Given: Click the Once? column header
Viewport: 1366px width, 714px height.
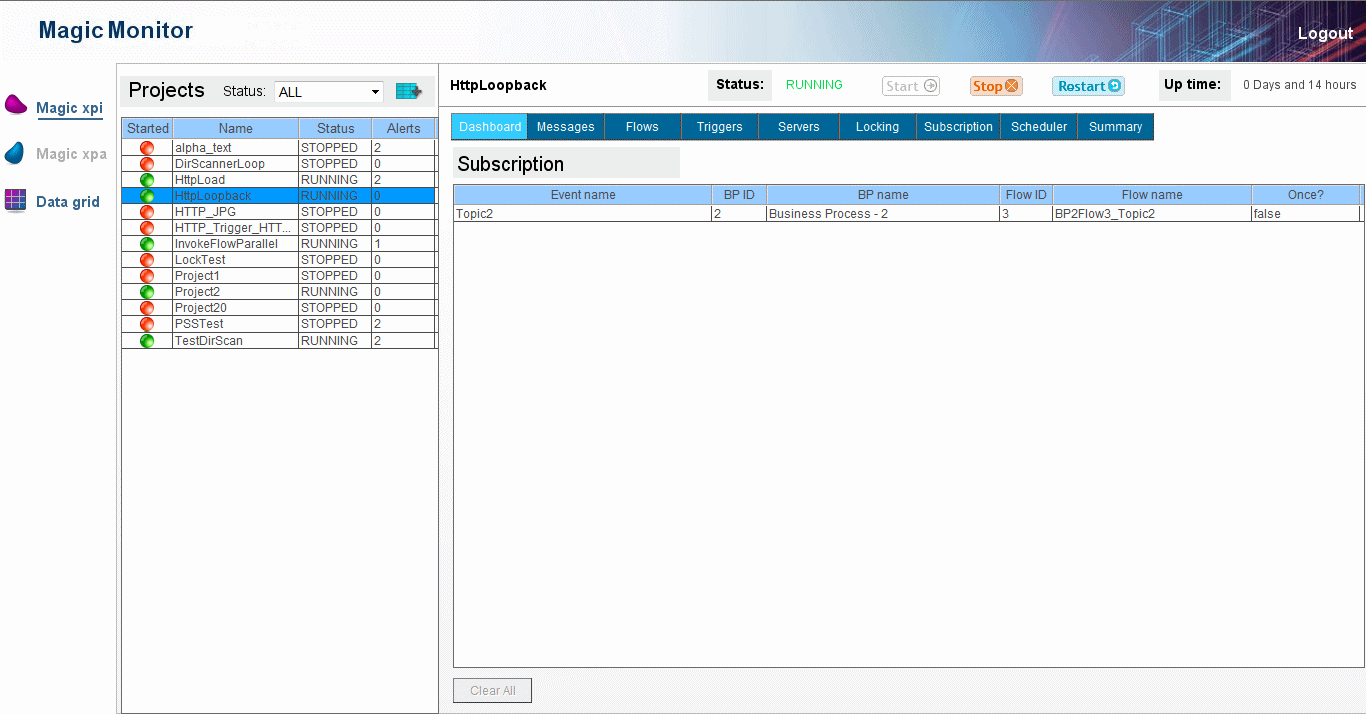Looking at the screenshot, I should point(1306,195).
